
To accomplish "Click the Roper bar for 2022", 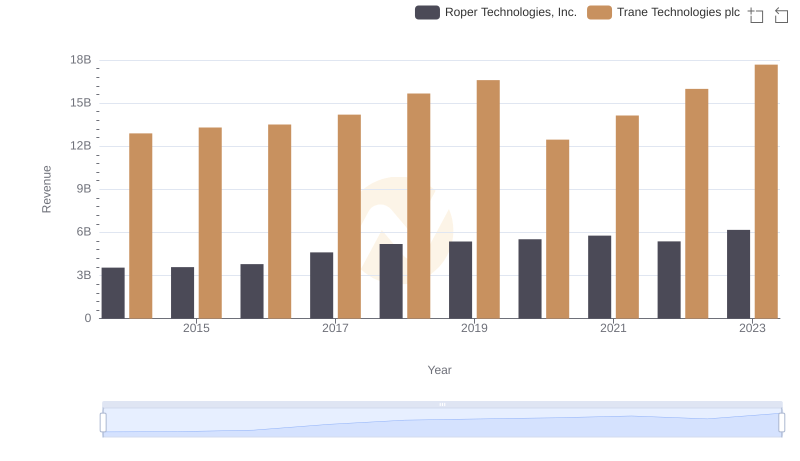I will click(x=669, y=280).
